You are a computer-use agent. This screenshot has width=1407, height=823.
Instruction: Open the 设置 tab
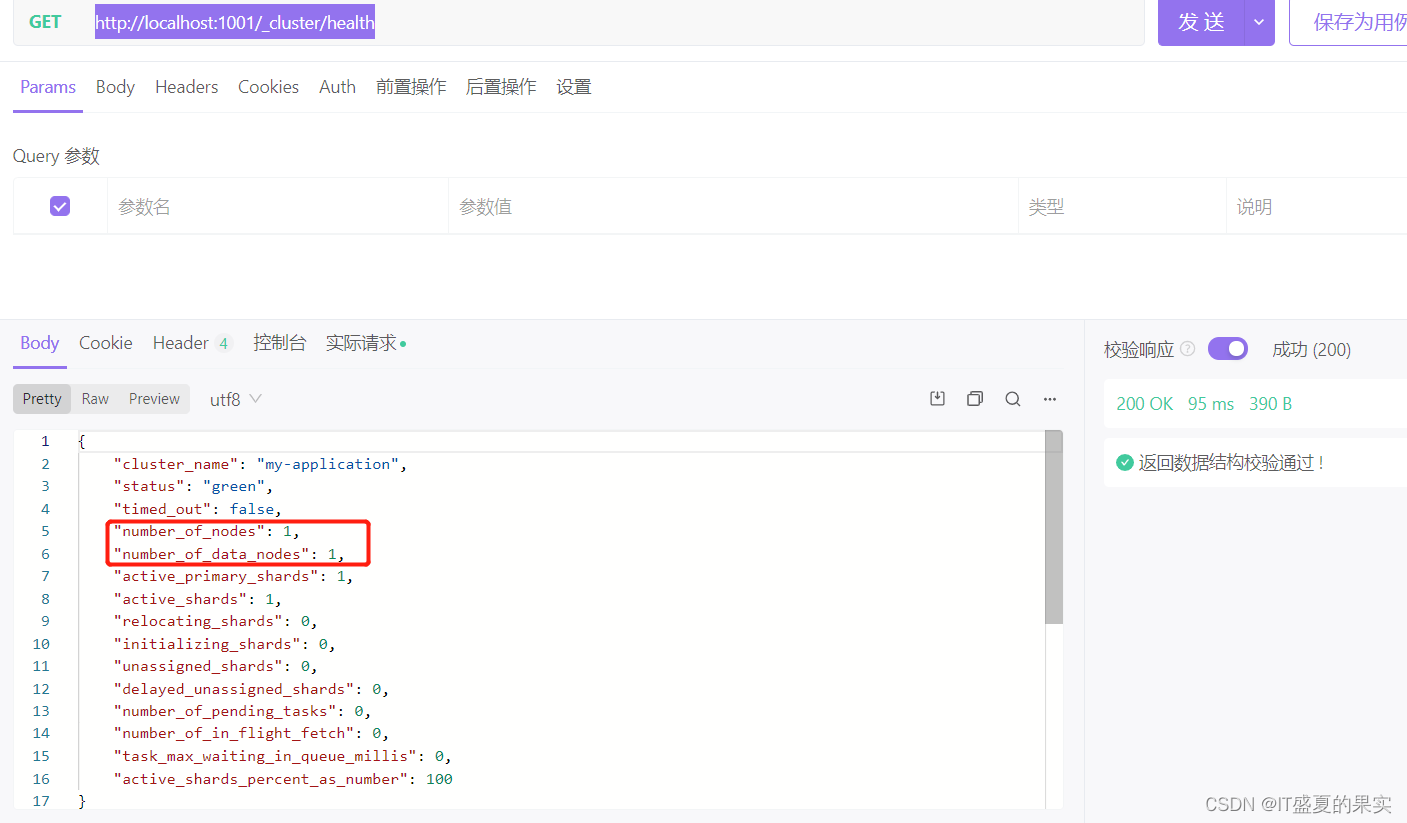574,87
